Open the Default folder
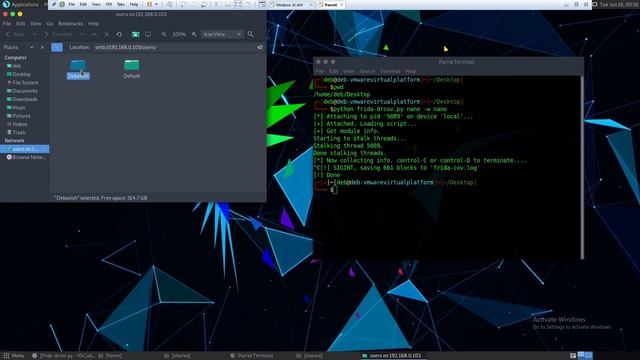 point(131,69)
